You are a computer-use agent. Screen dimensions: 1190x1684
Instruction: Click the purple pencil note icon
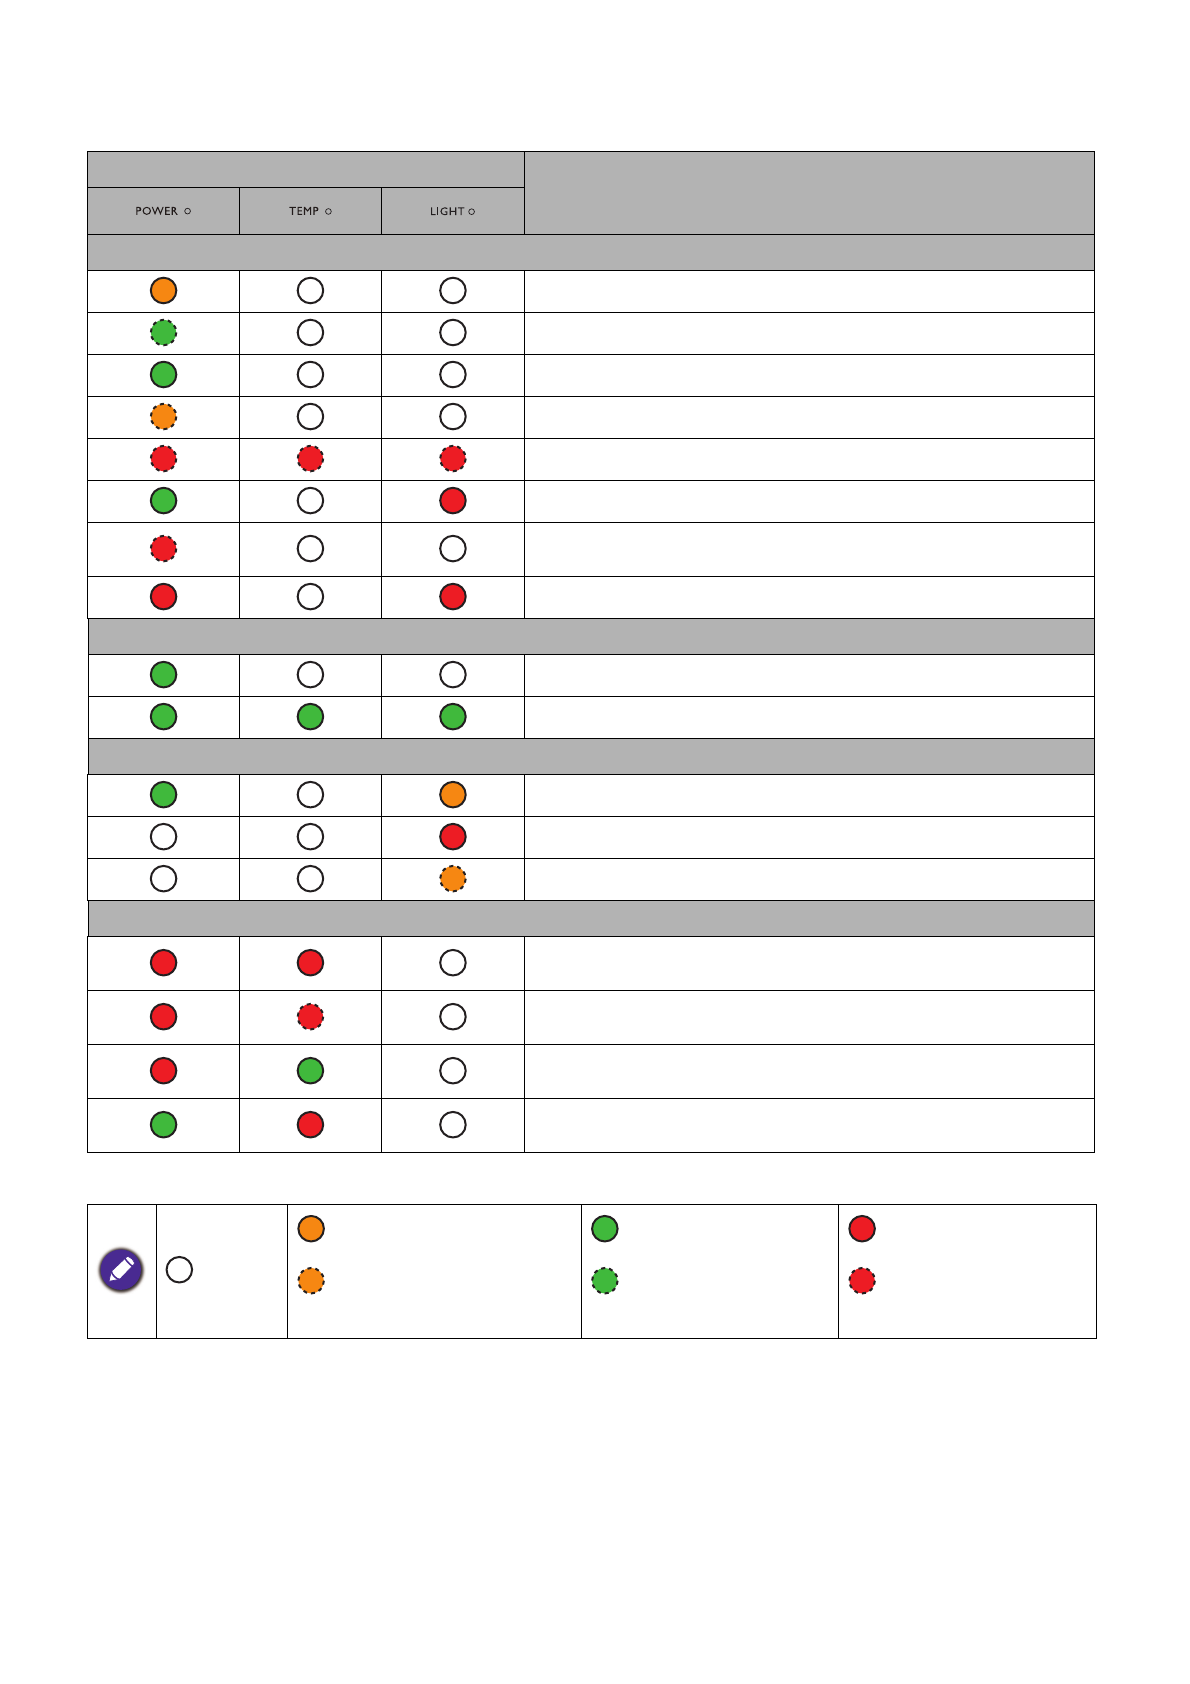click(121, 1270)
